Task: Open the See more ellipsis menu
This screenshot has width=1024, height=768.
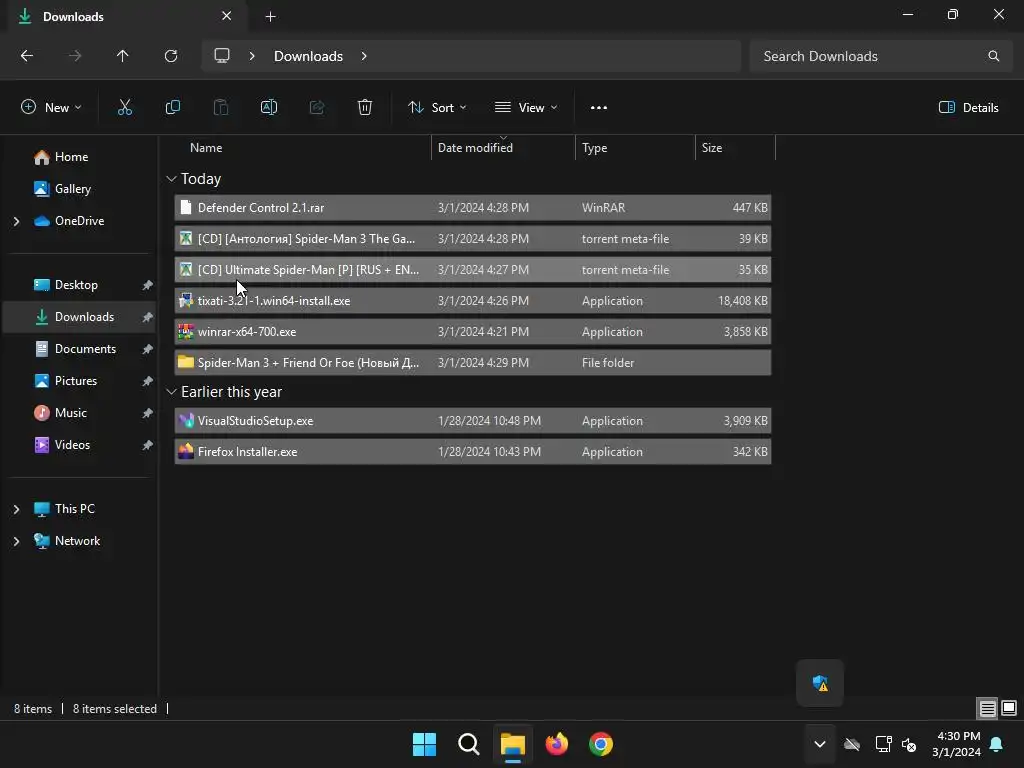Action: pyautogui.click(x=599, y=108)
